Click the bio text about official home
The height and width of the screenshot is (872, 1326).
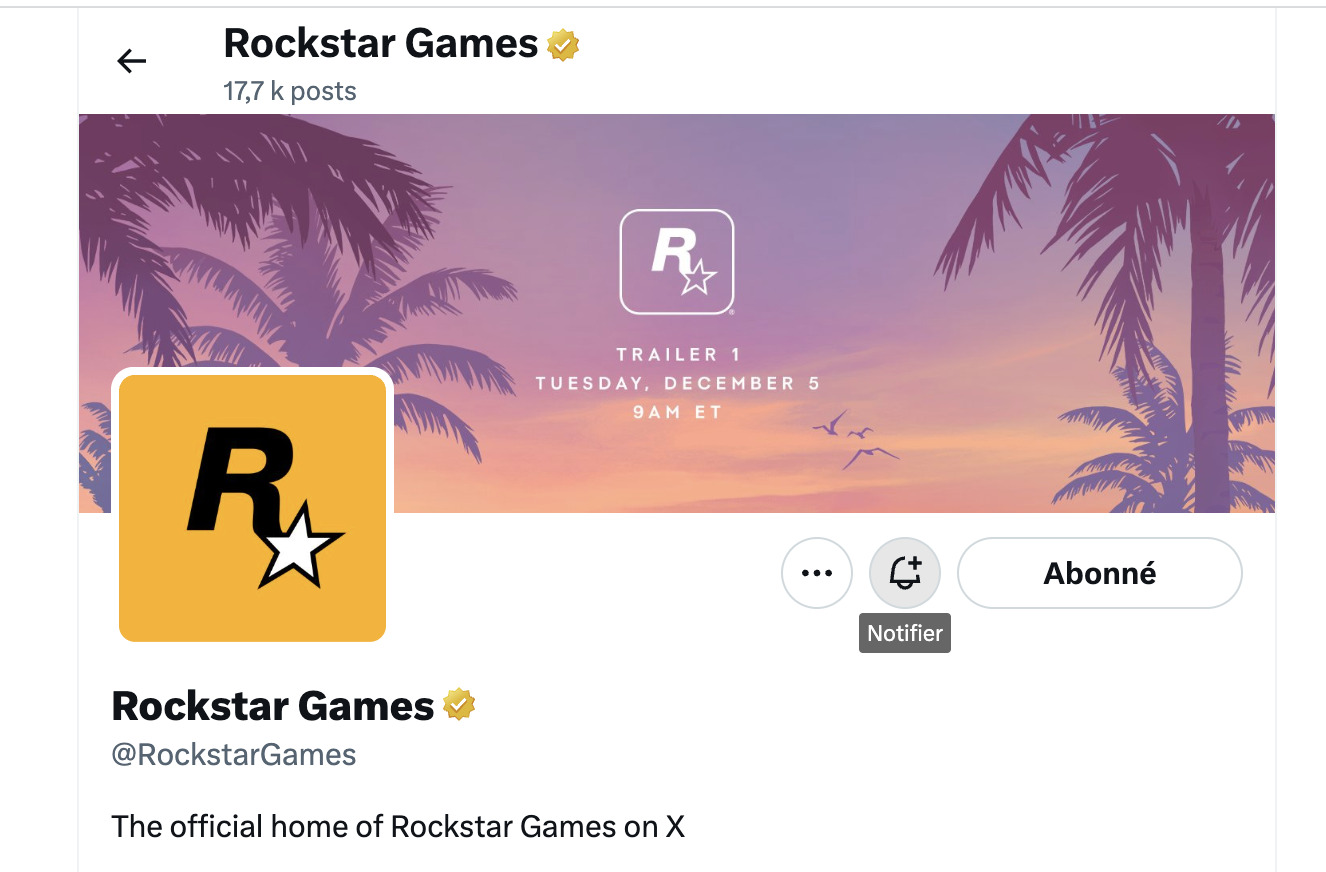(x=398, y=827)
